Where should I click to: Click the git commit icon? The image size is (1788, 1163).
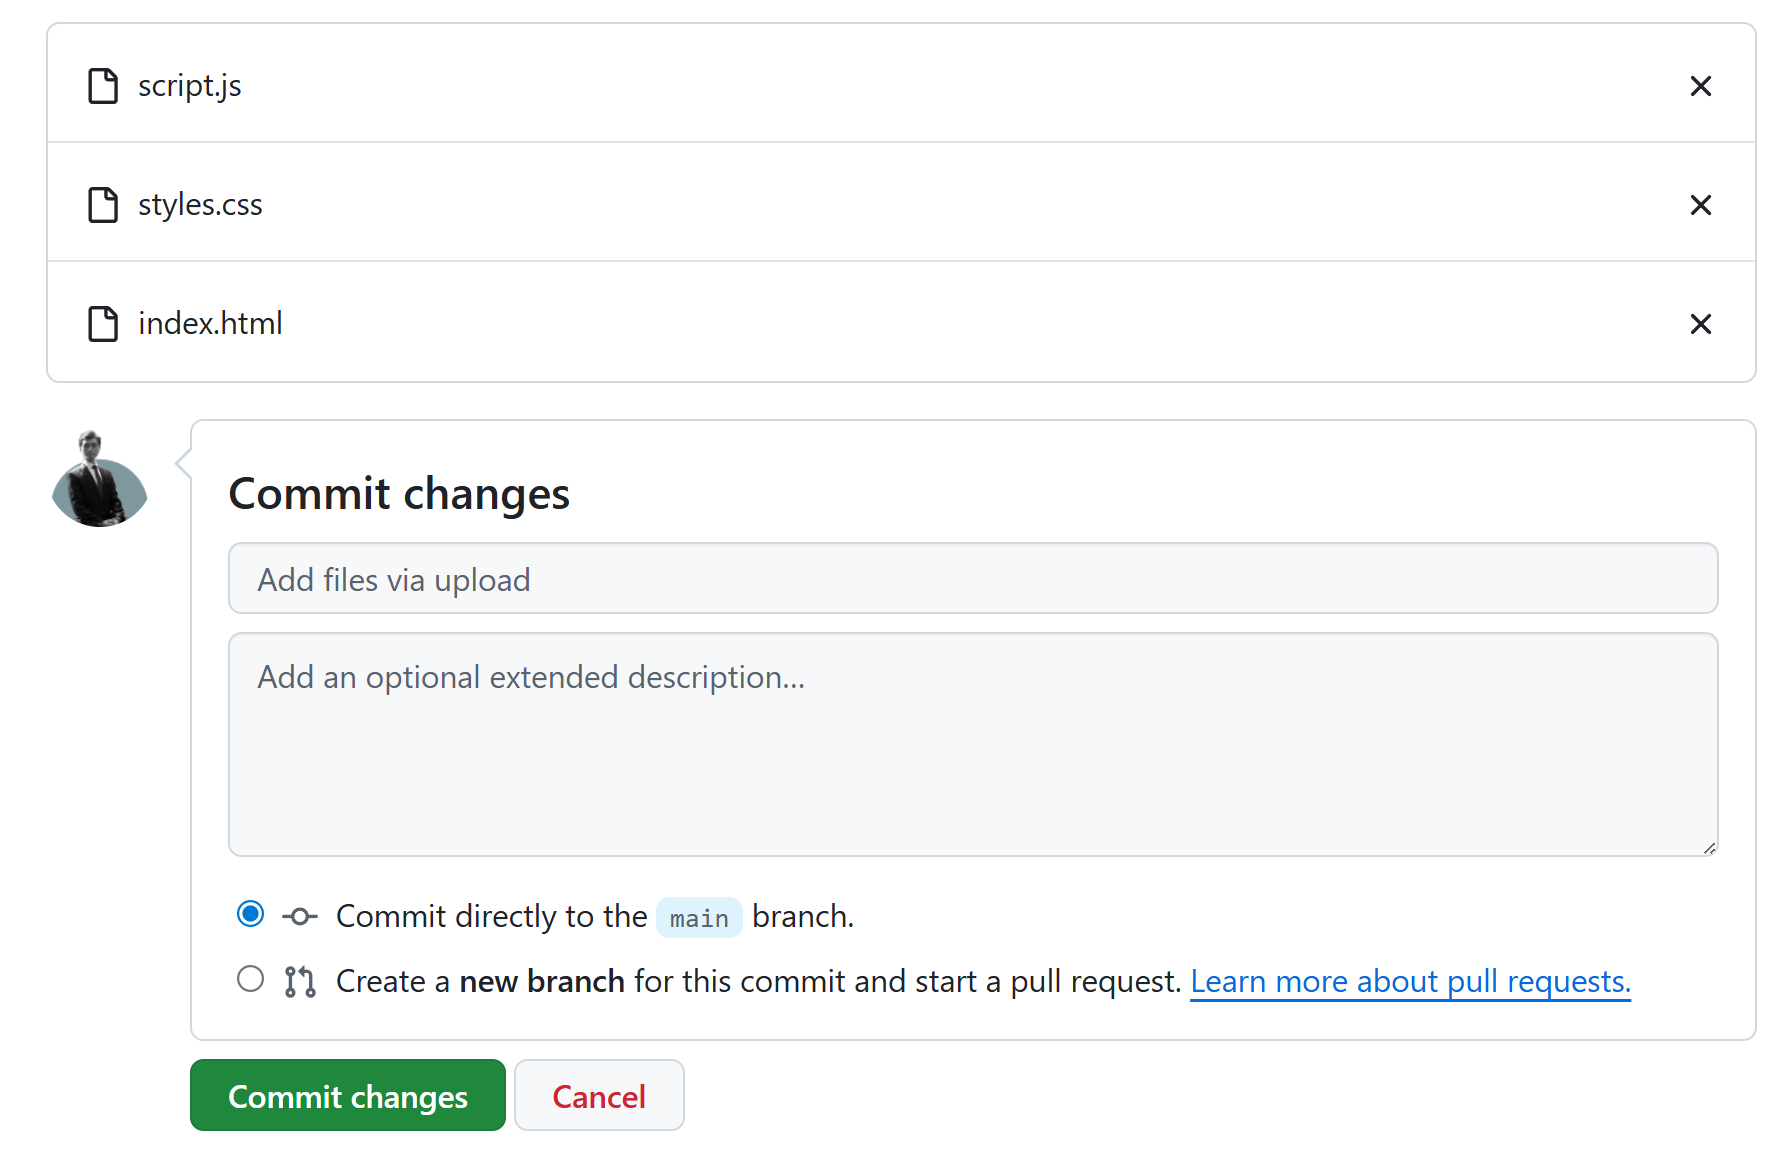click(300, 916)
